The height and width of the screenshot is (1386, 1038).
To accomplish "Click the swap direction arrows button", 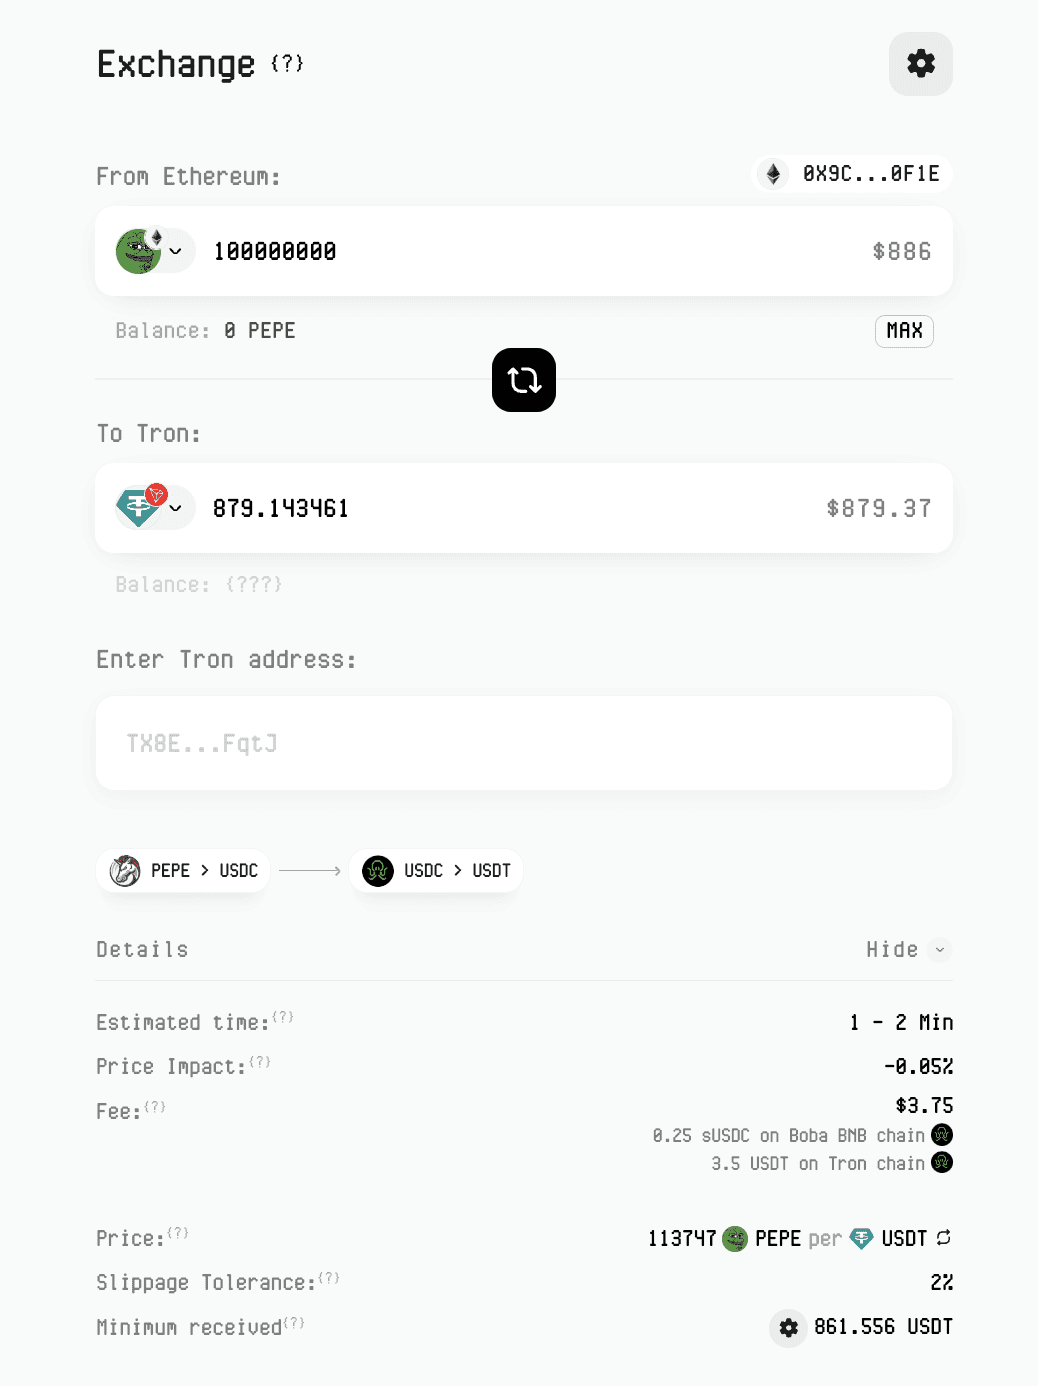I will pos(523,380).
